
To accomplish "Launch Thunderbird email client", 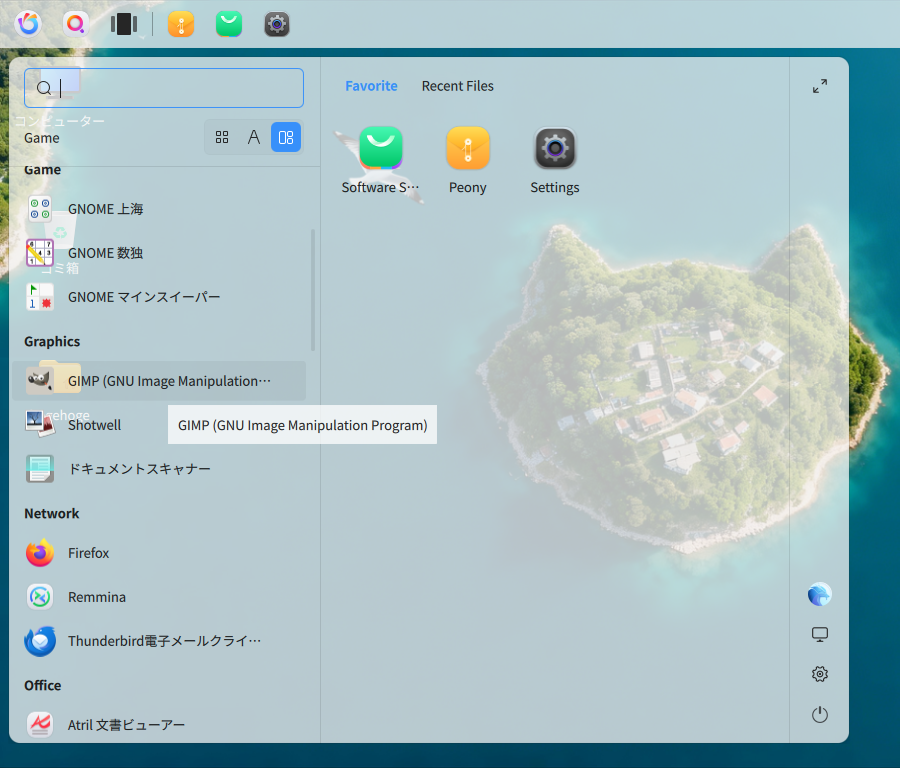I will 159,641.
